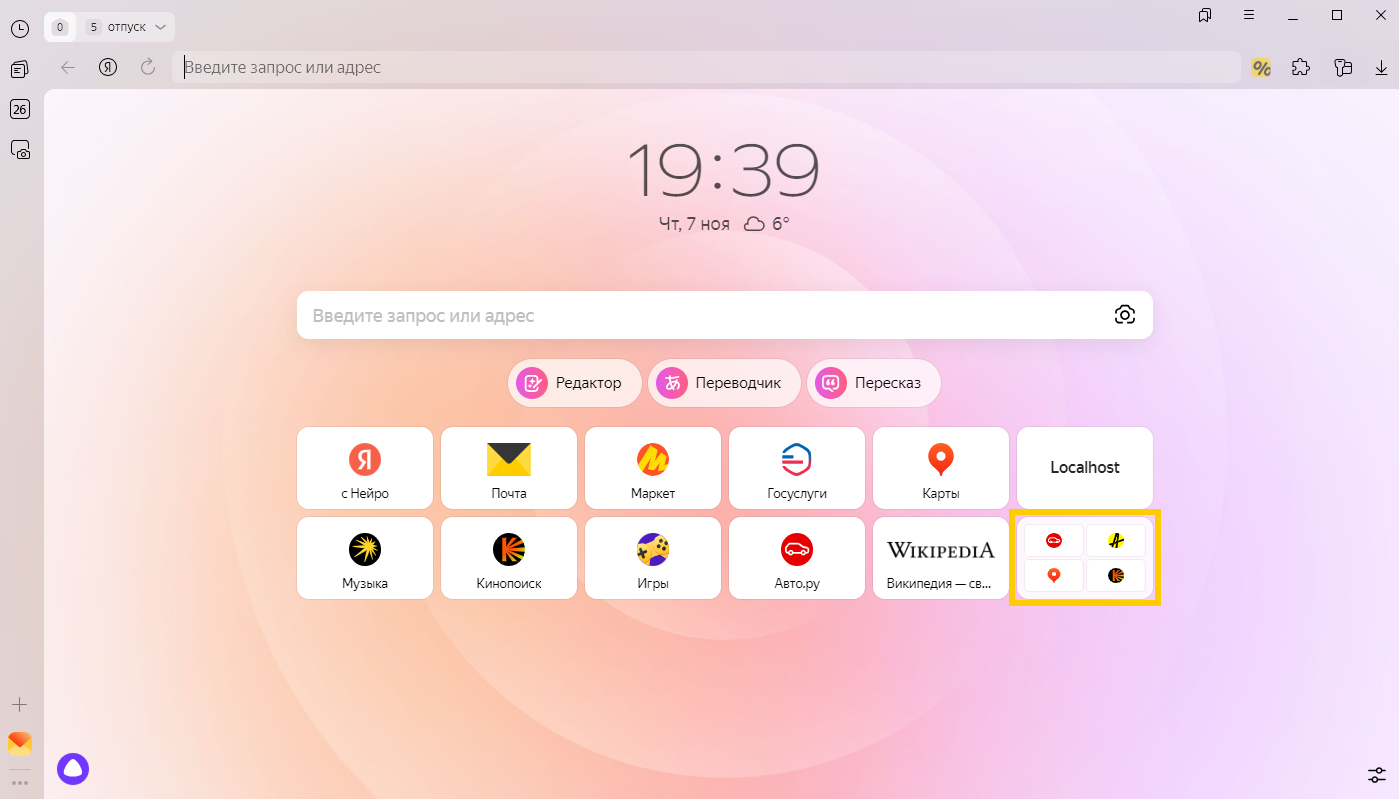Click the screenshot capture icon in sidebar
The image size is (1399, 799).
point(20,150)
